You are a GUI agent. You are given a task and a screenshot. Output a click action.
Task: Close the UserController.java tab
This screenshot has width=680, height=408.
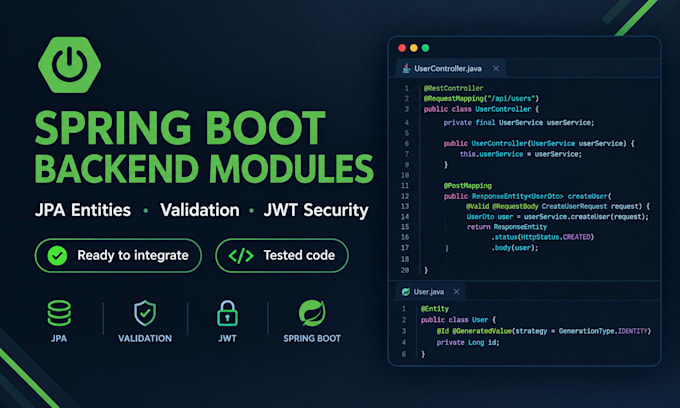point(496,69)
